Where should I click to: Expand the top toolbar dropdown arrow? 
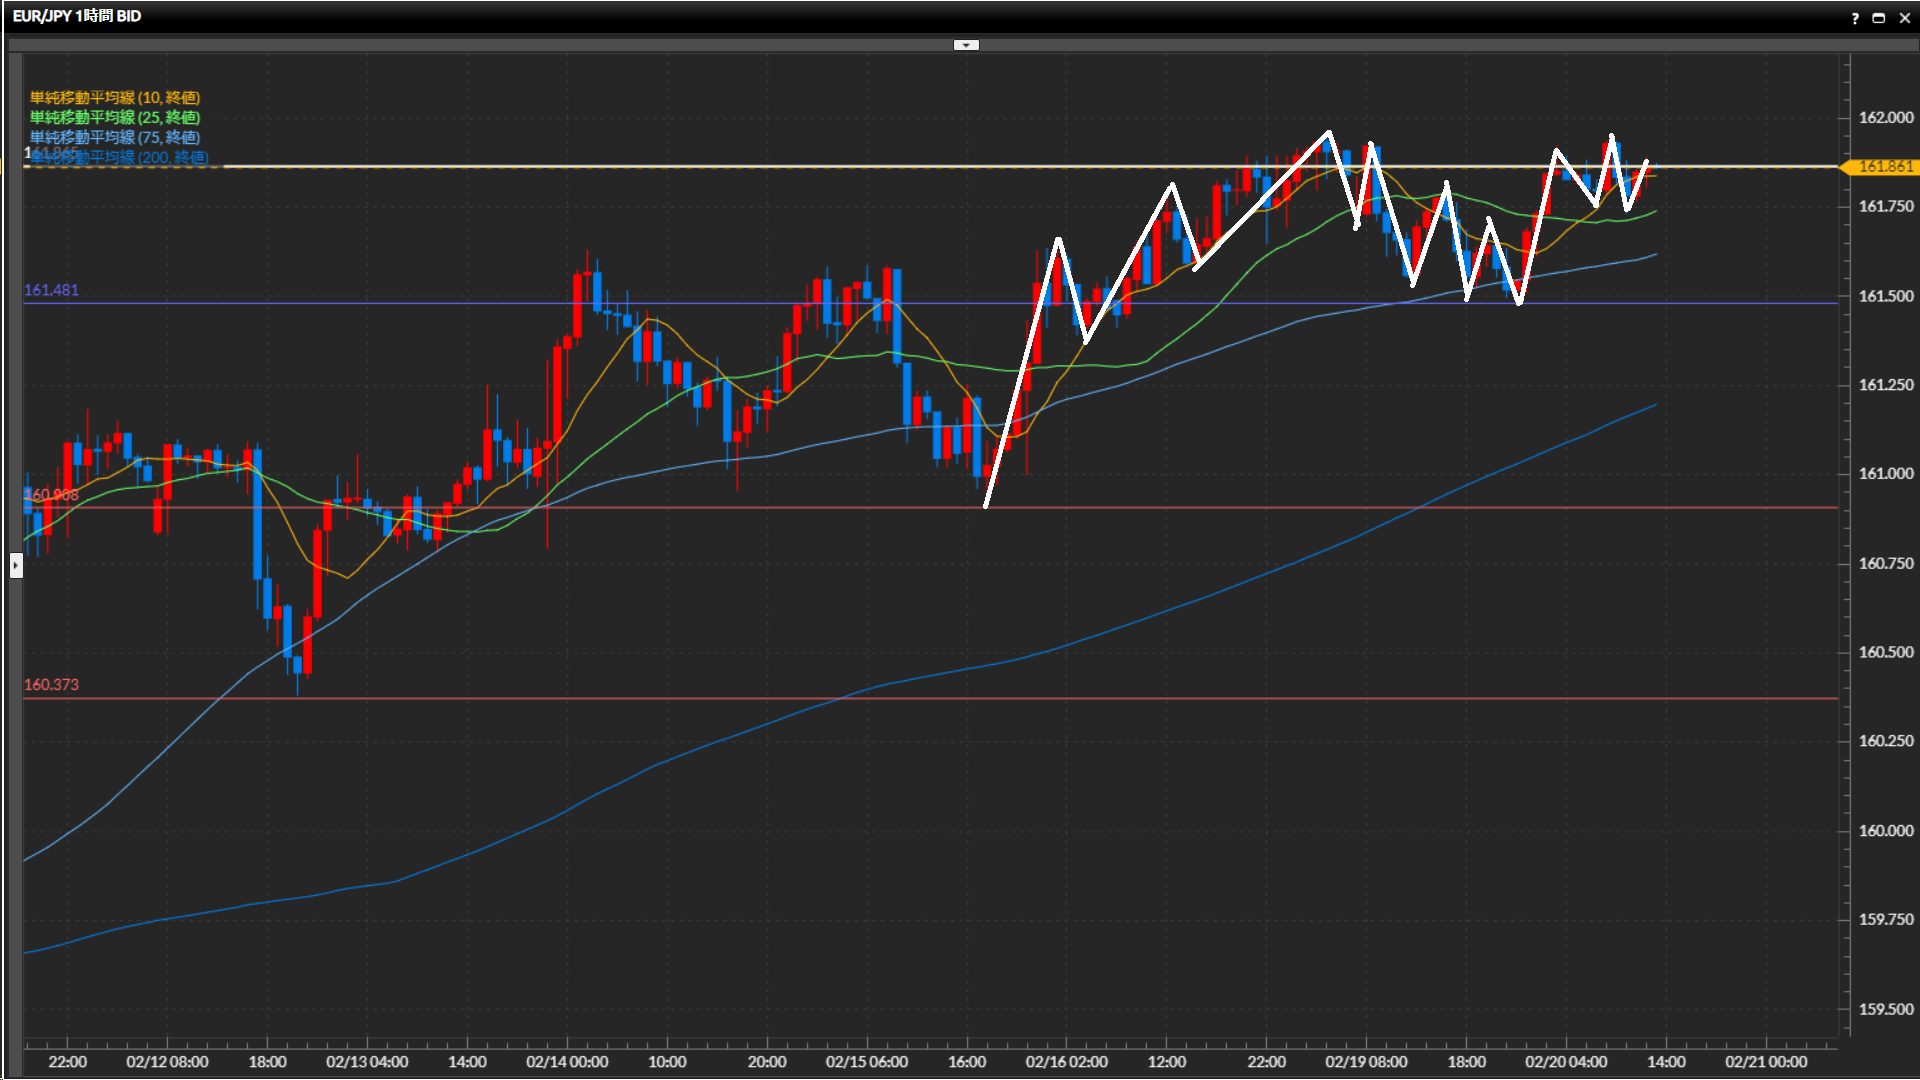[966, 45]
